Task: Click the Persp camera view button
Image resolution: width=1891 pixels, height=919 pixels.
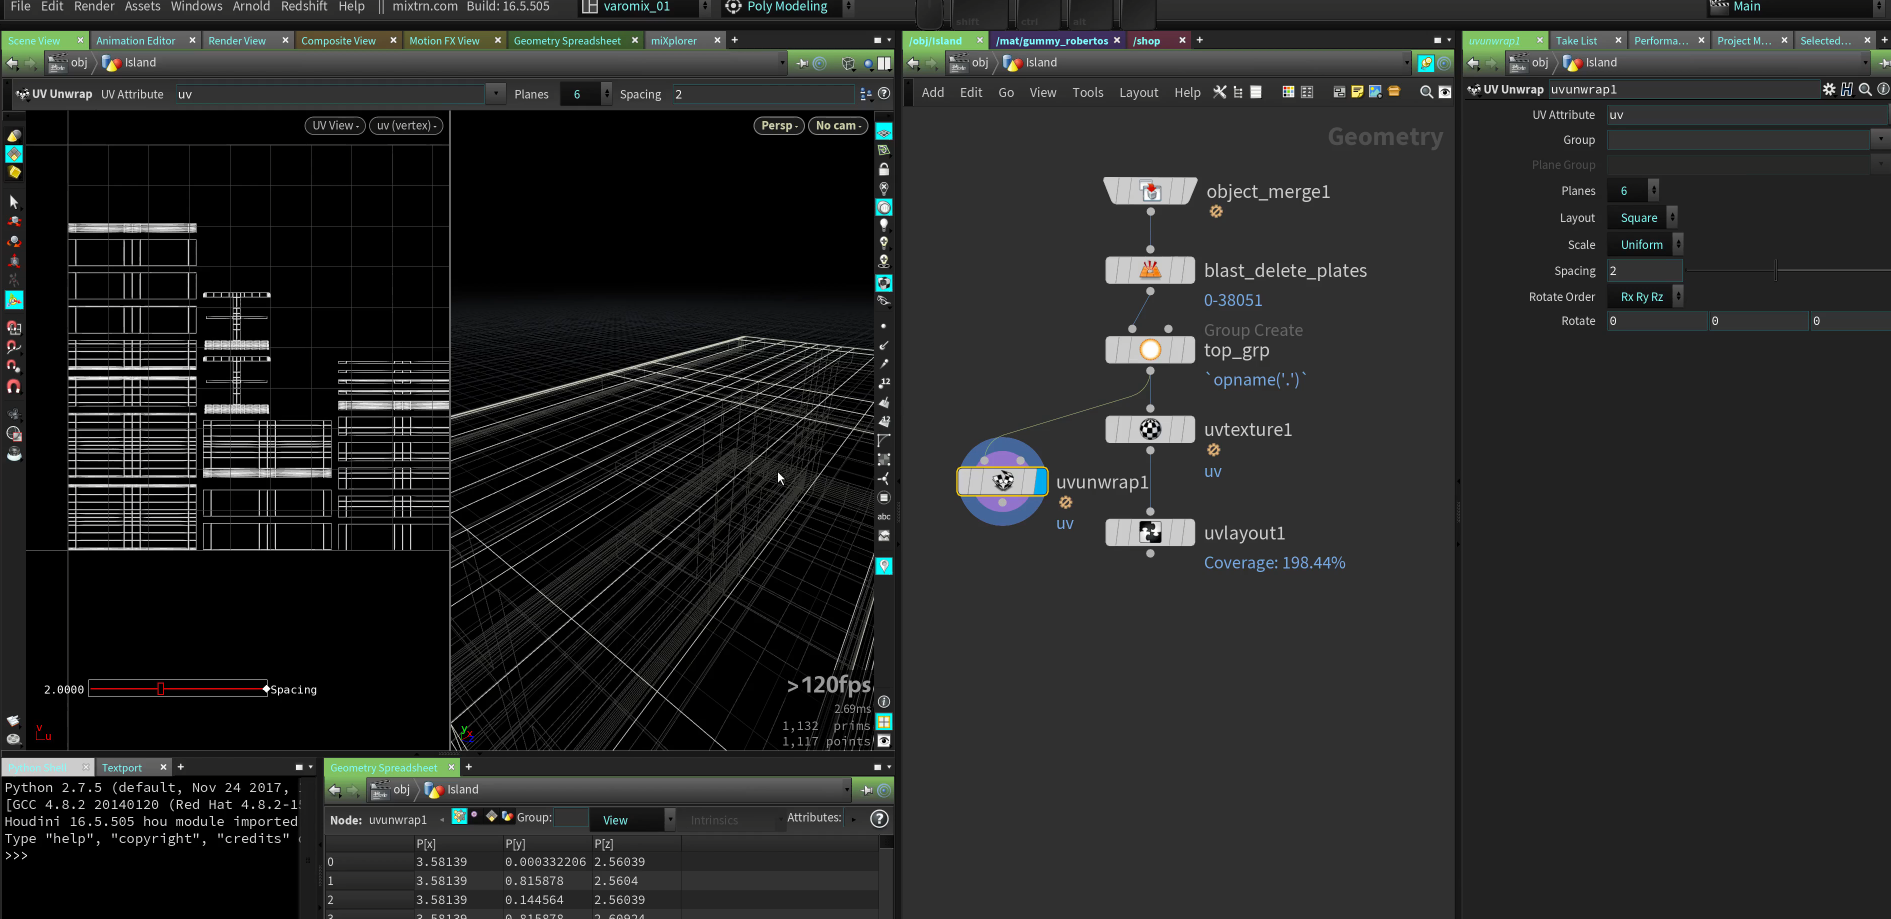Action: tap(778, 126)
